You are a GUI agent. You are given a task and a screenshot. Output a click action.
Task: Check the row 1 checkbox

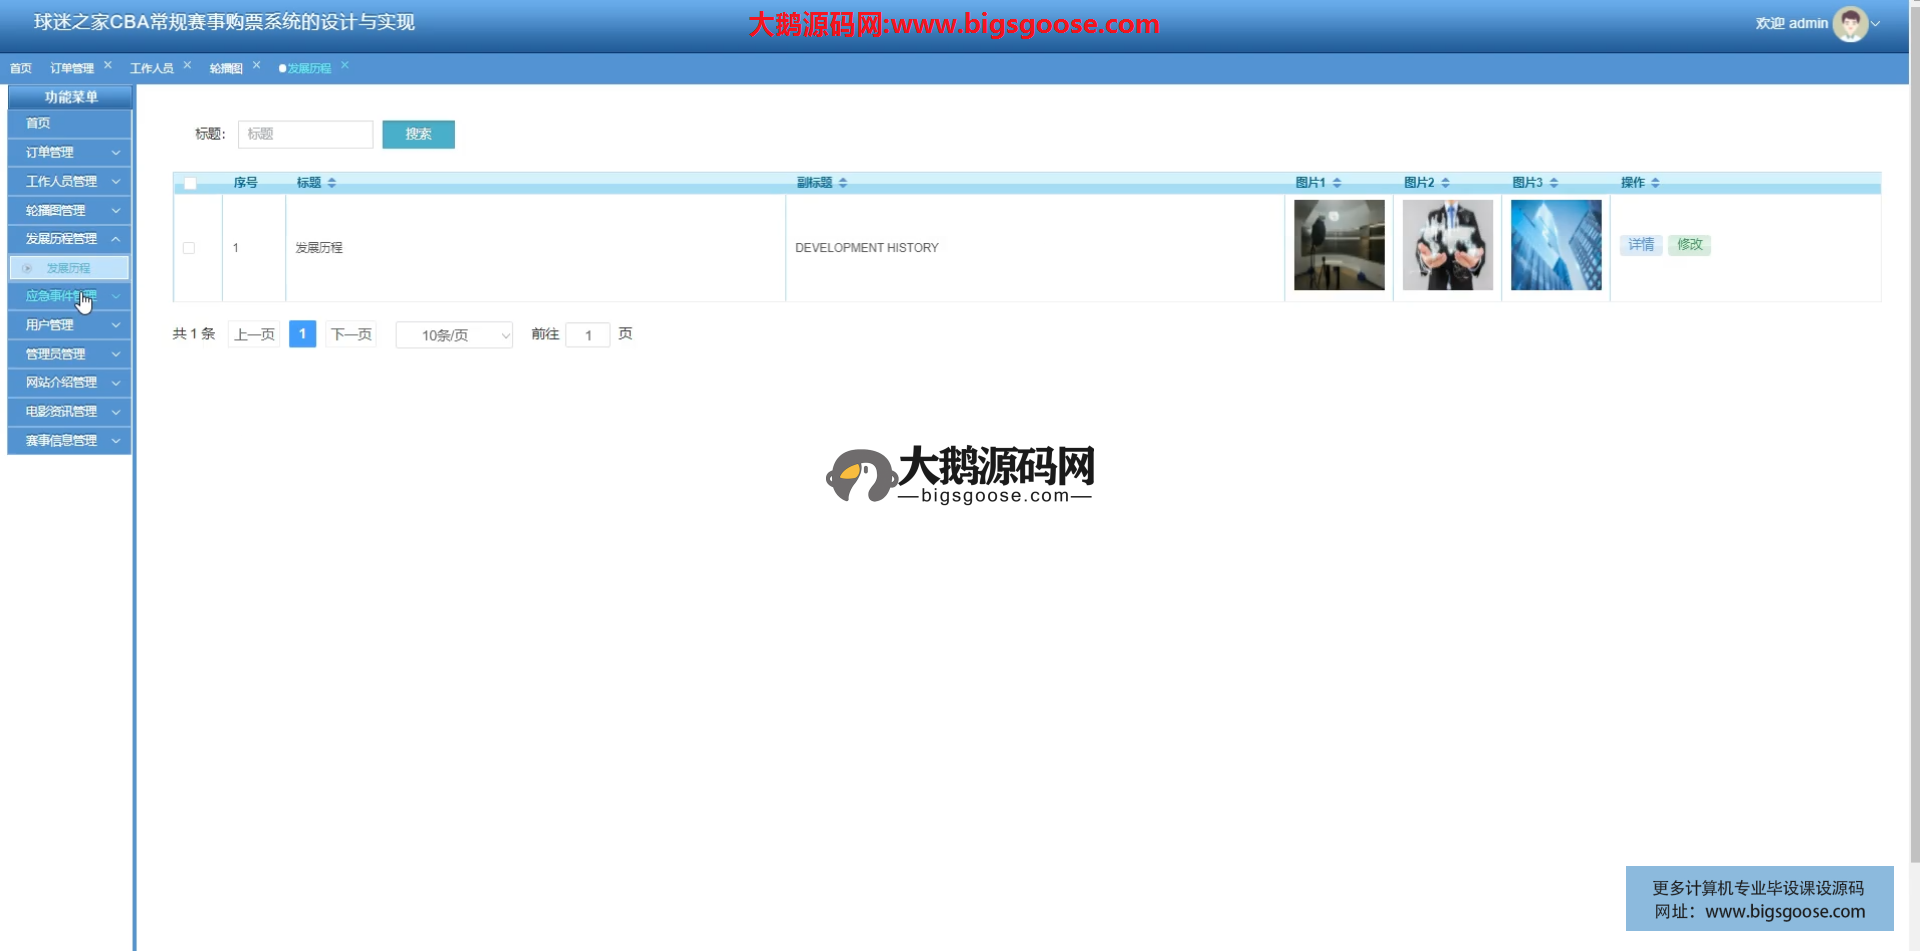[189, 248]
